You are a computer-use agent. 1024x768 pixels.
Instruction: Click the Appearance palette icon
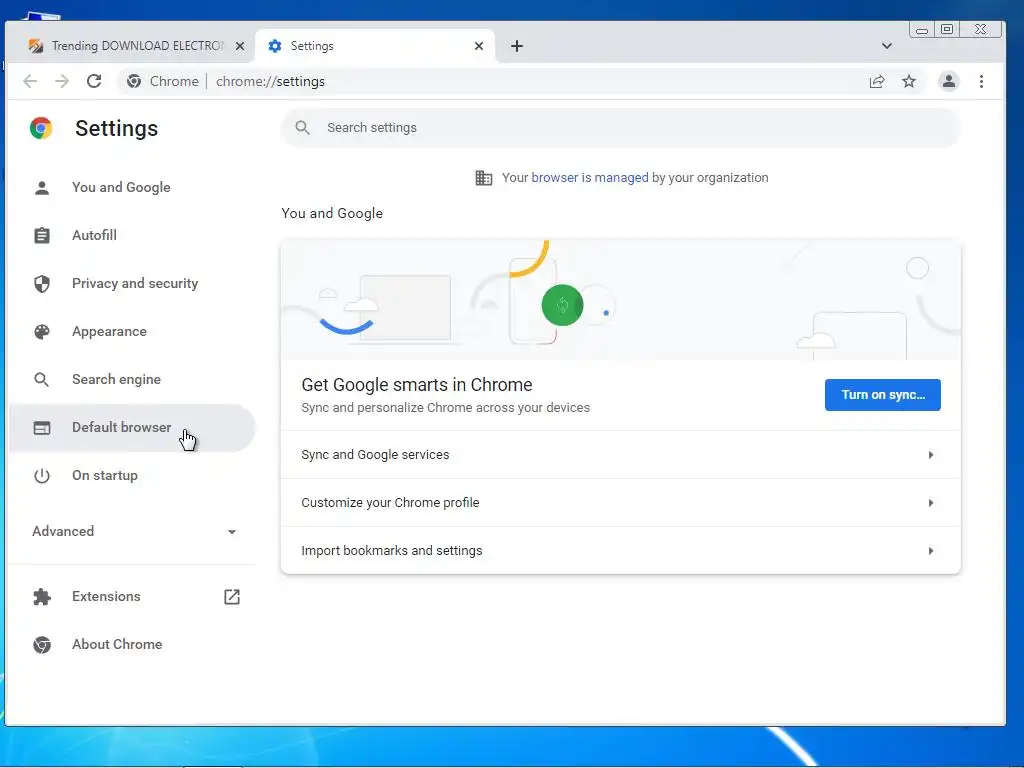[x=42, y=332]
